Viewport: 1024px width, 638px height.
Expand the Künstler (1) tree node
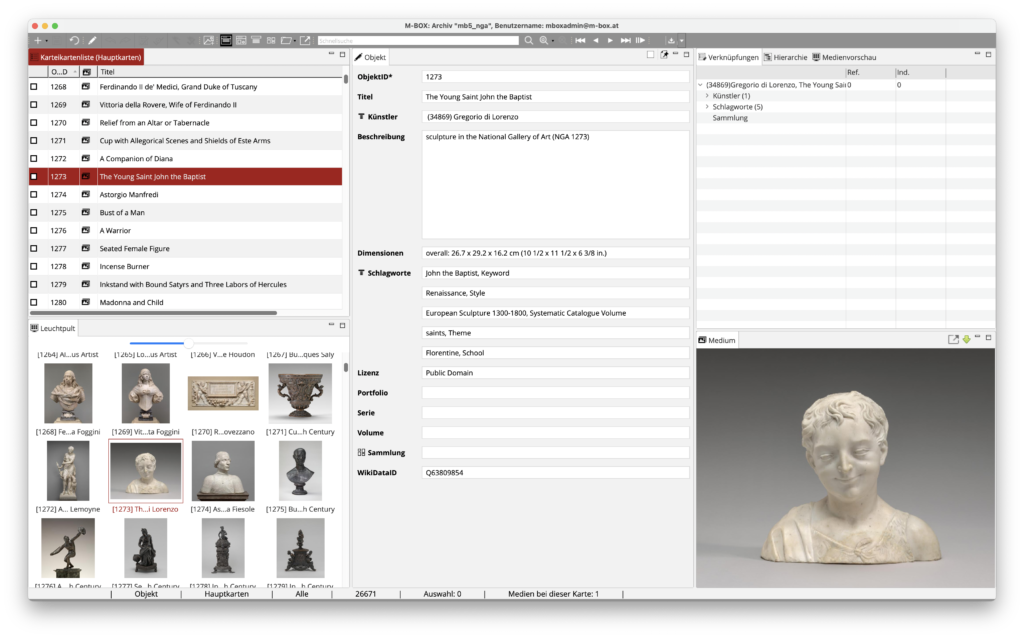[708, 96]
